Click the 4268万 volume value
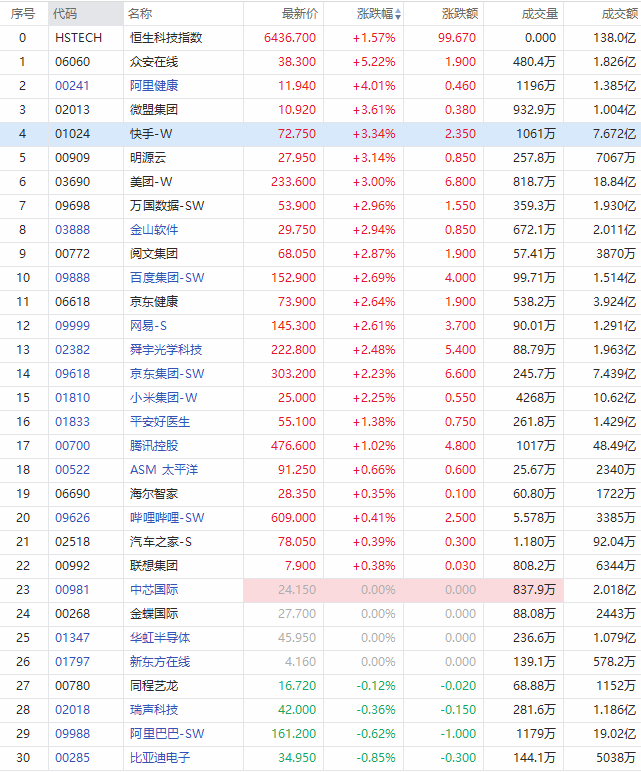The image size is (641, 772). click(536, 397)
